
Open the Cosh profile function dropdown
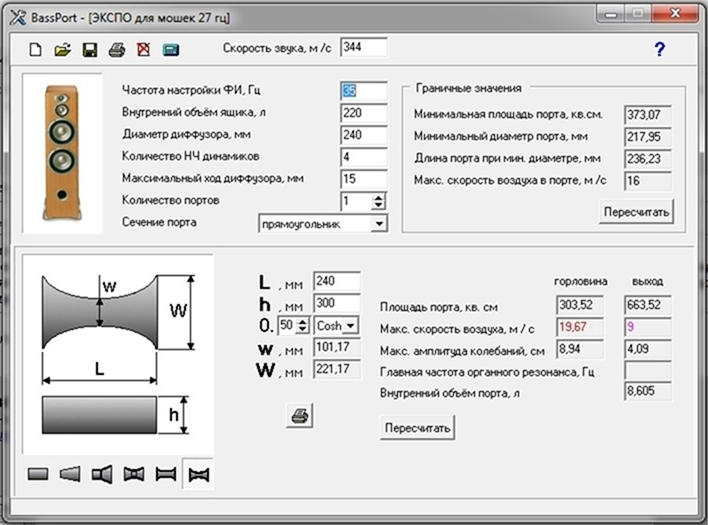[x=350, y=325]
